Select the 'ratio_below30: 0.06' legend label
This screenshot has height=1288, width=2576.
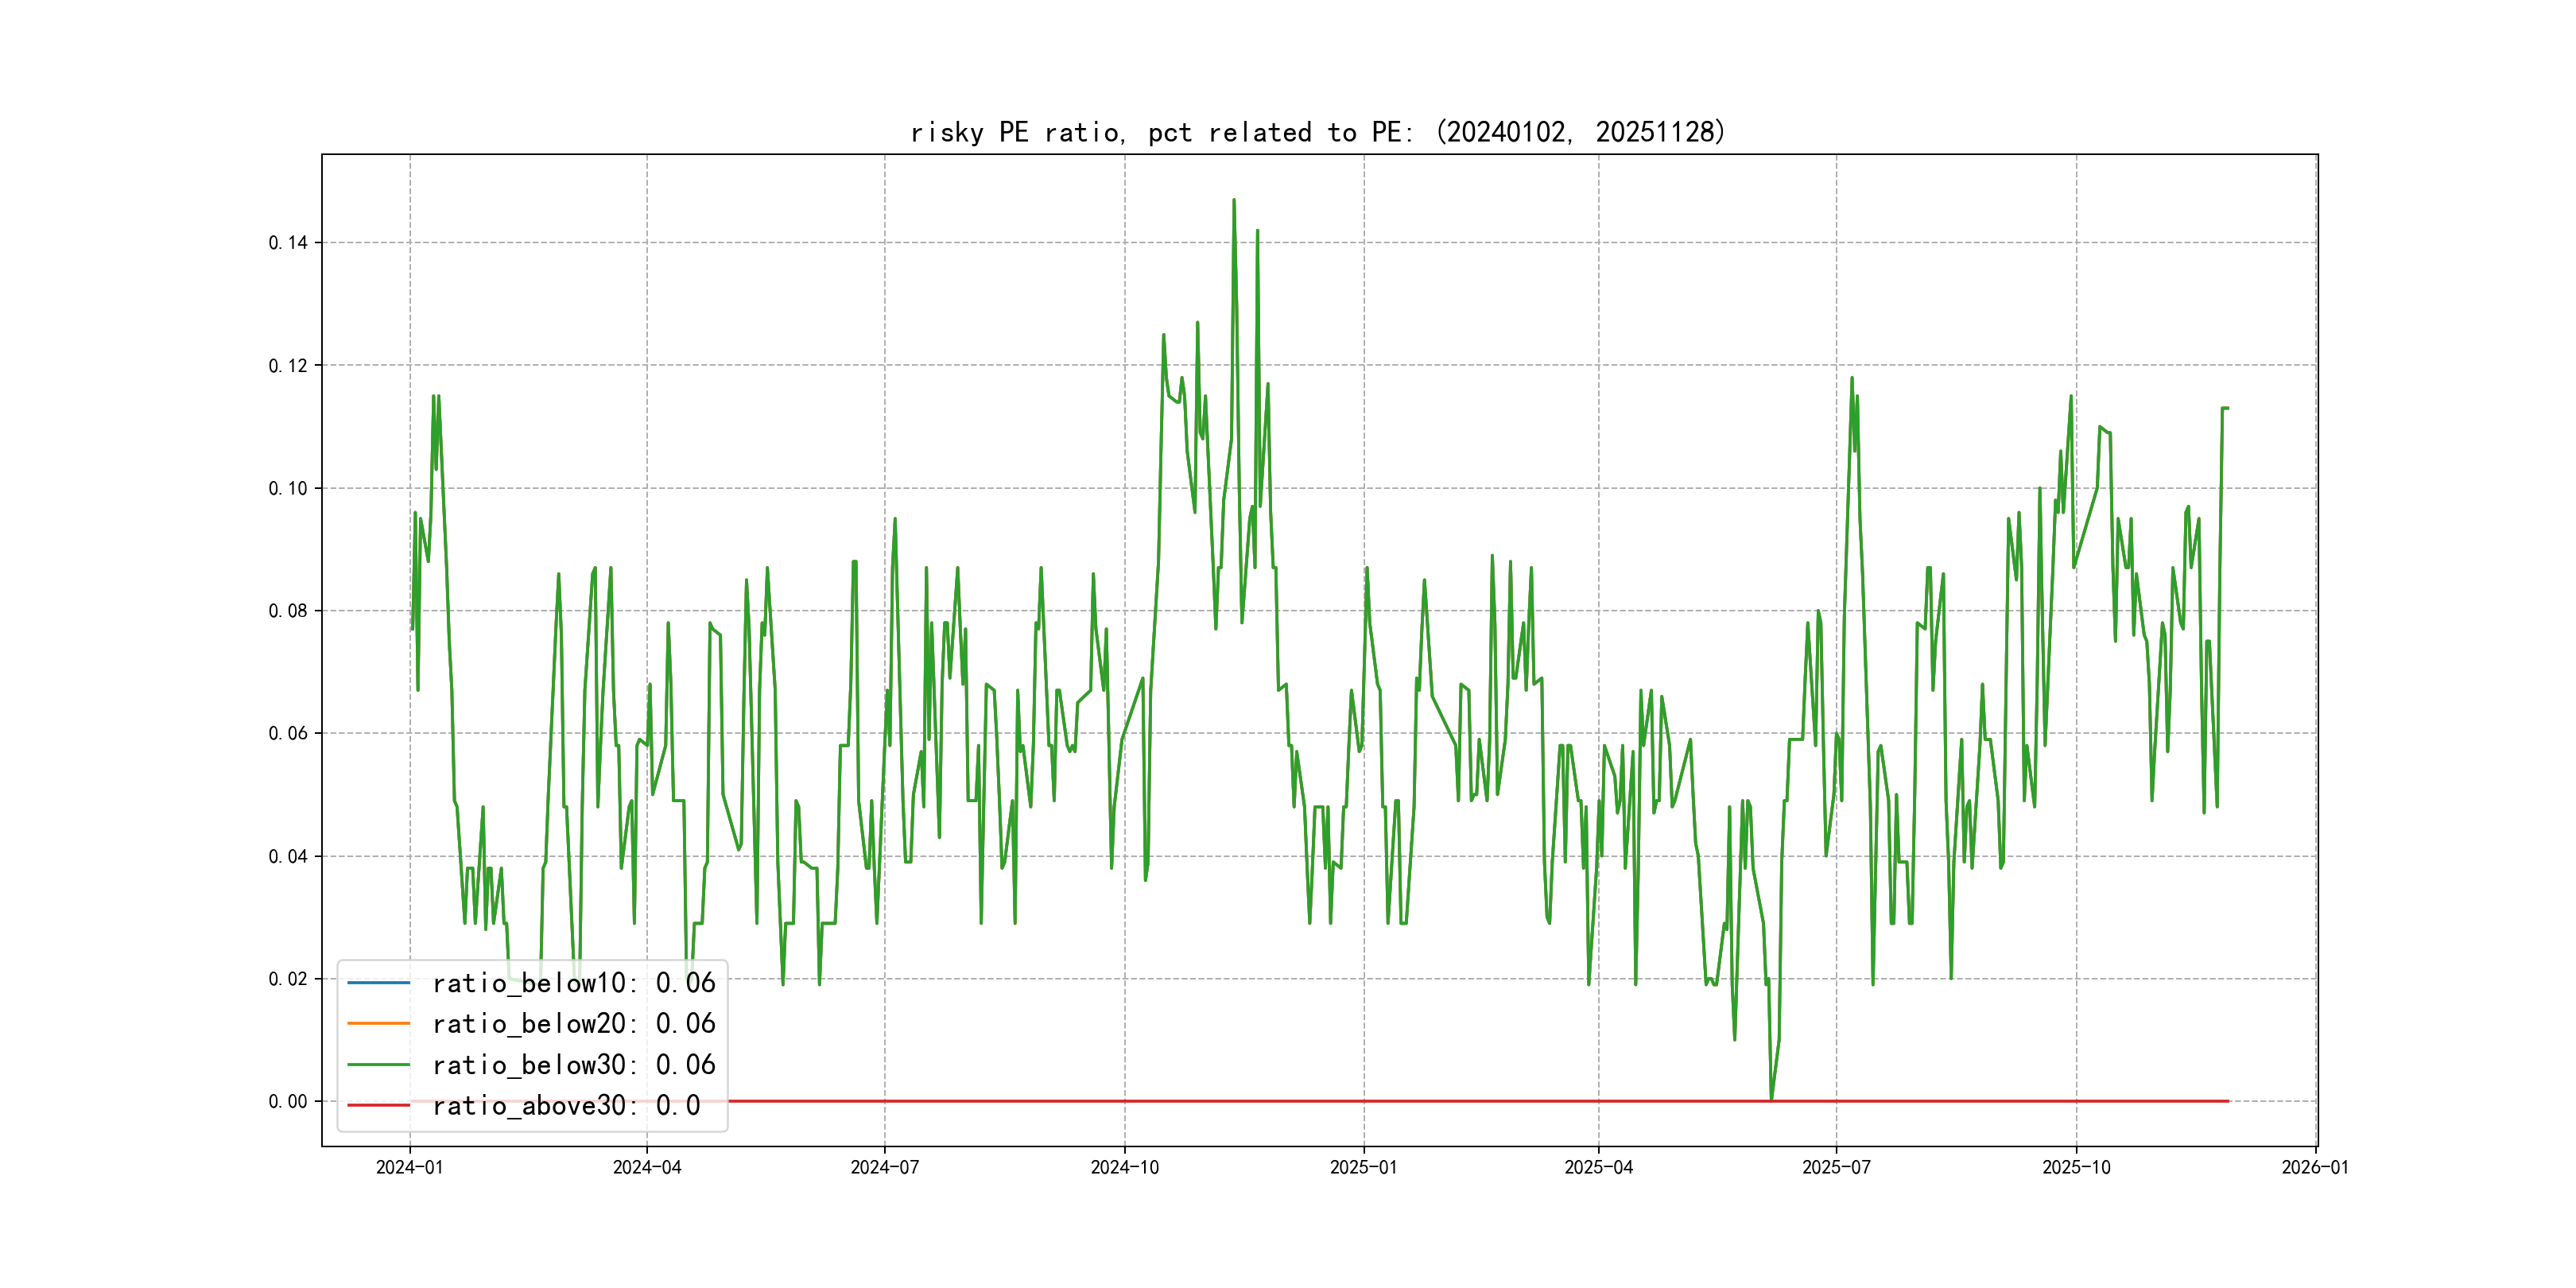click(x=573, y=1064)
